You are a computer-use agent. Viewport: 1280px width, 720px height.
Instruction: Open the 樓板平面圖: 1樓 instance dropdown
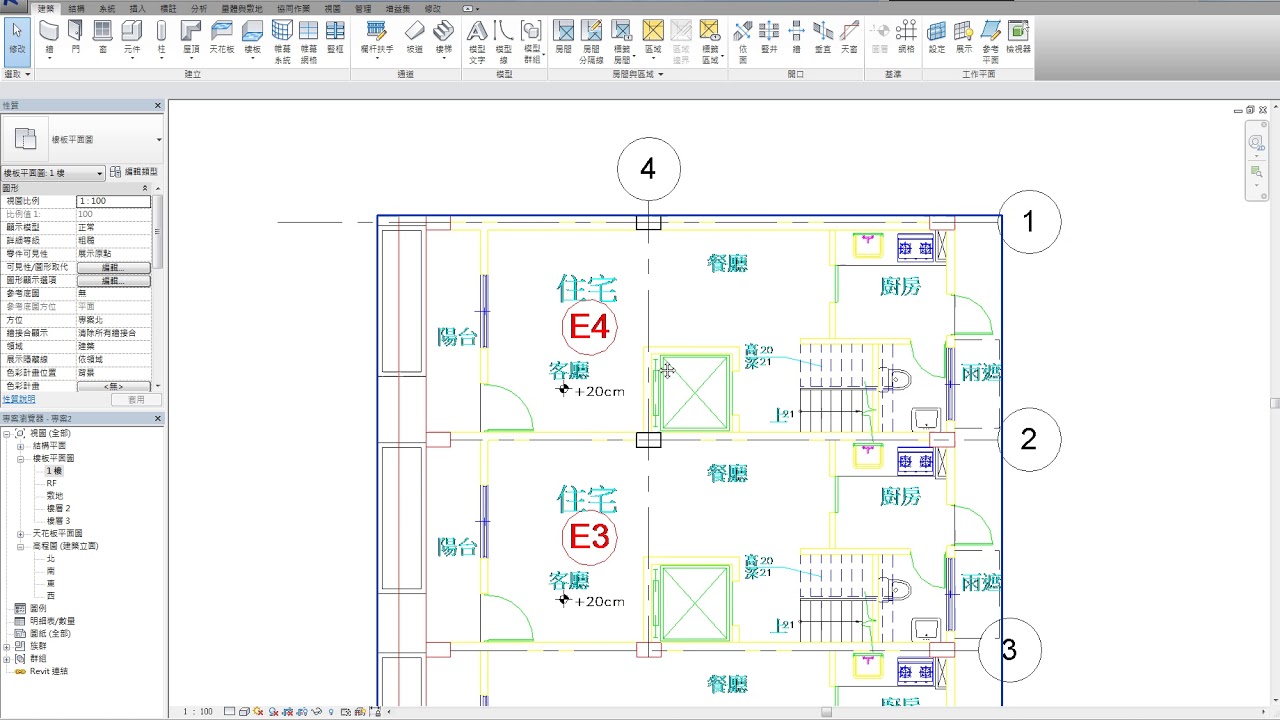point(100,173)
